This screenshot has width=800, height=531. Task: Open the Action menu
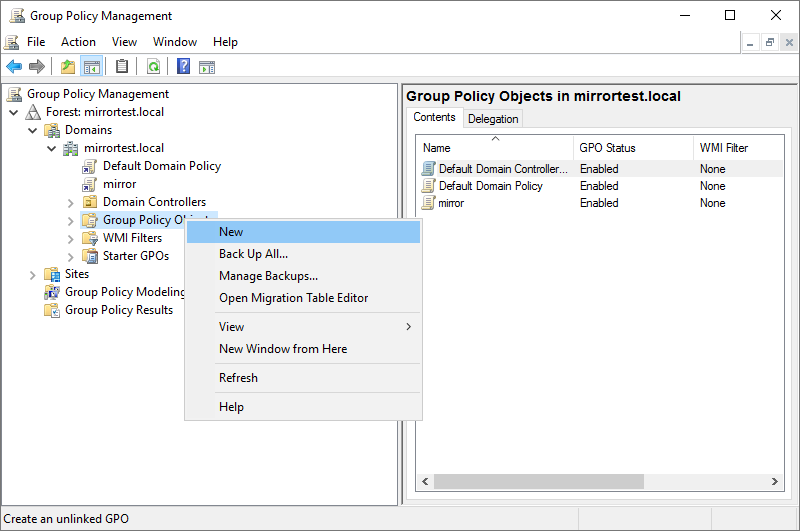(x=78, y=42)
